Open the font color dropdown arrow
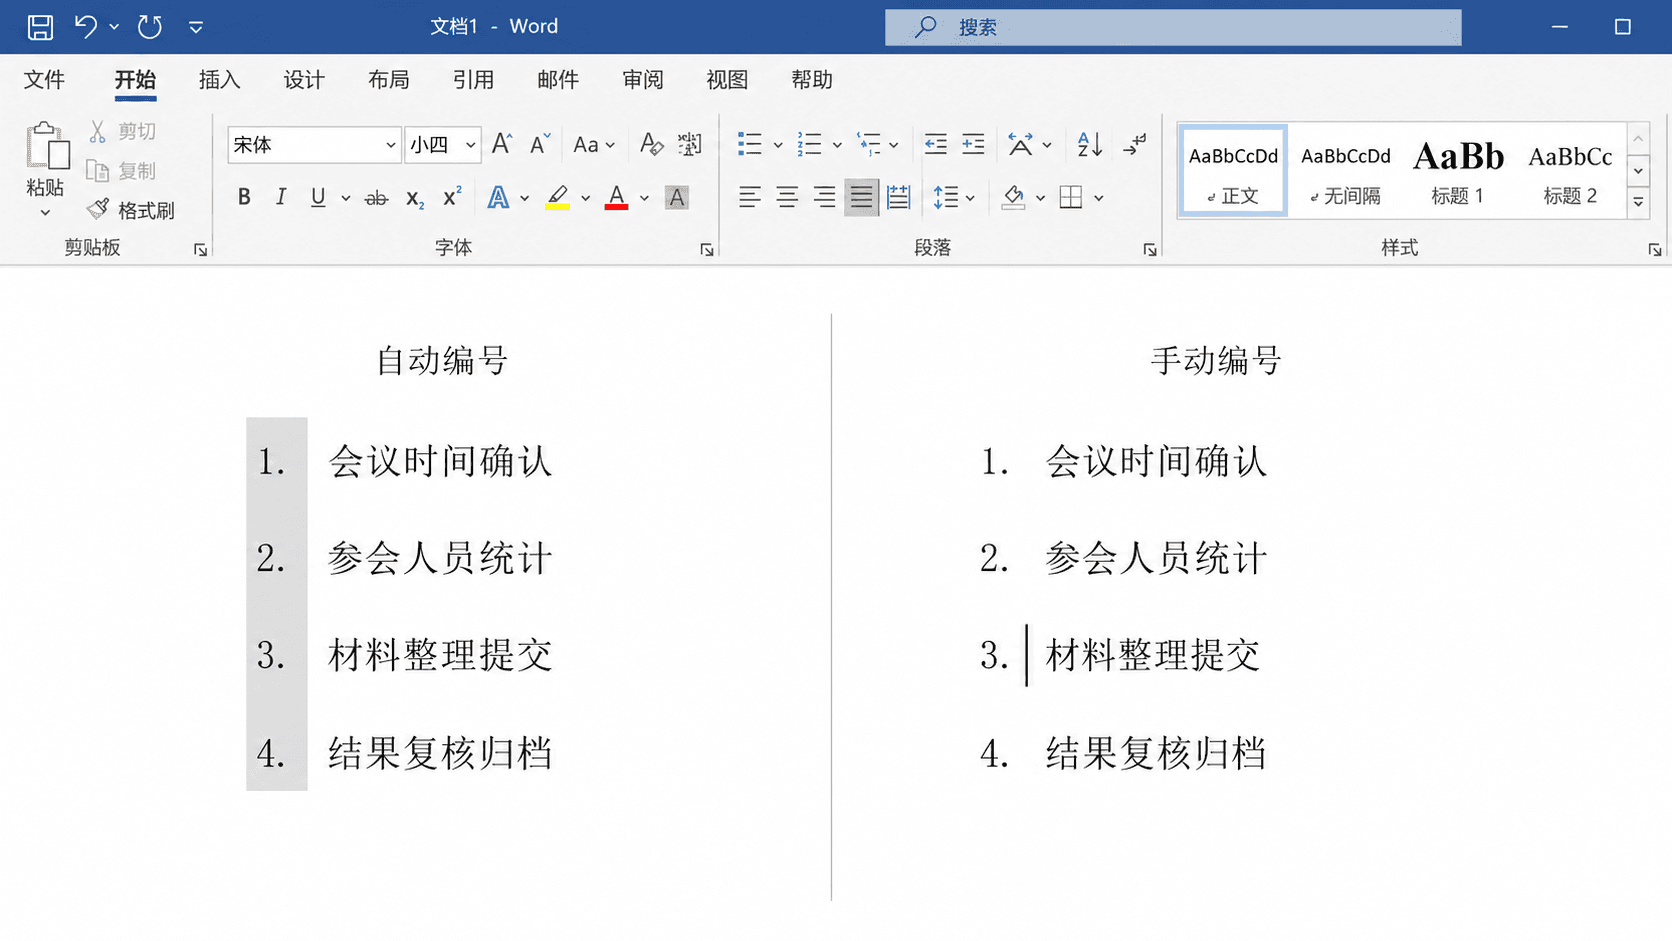The height and width of the screenshot is (941, 1672). tap(645, 198)
